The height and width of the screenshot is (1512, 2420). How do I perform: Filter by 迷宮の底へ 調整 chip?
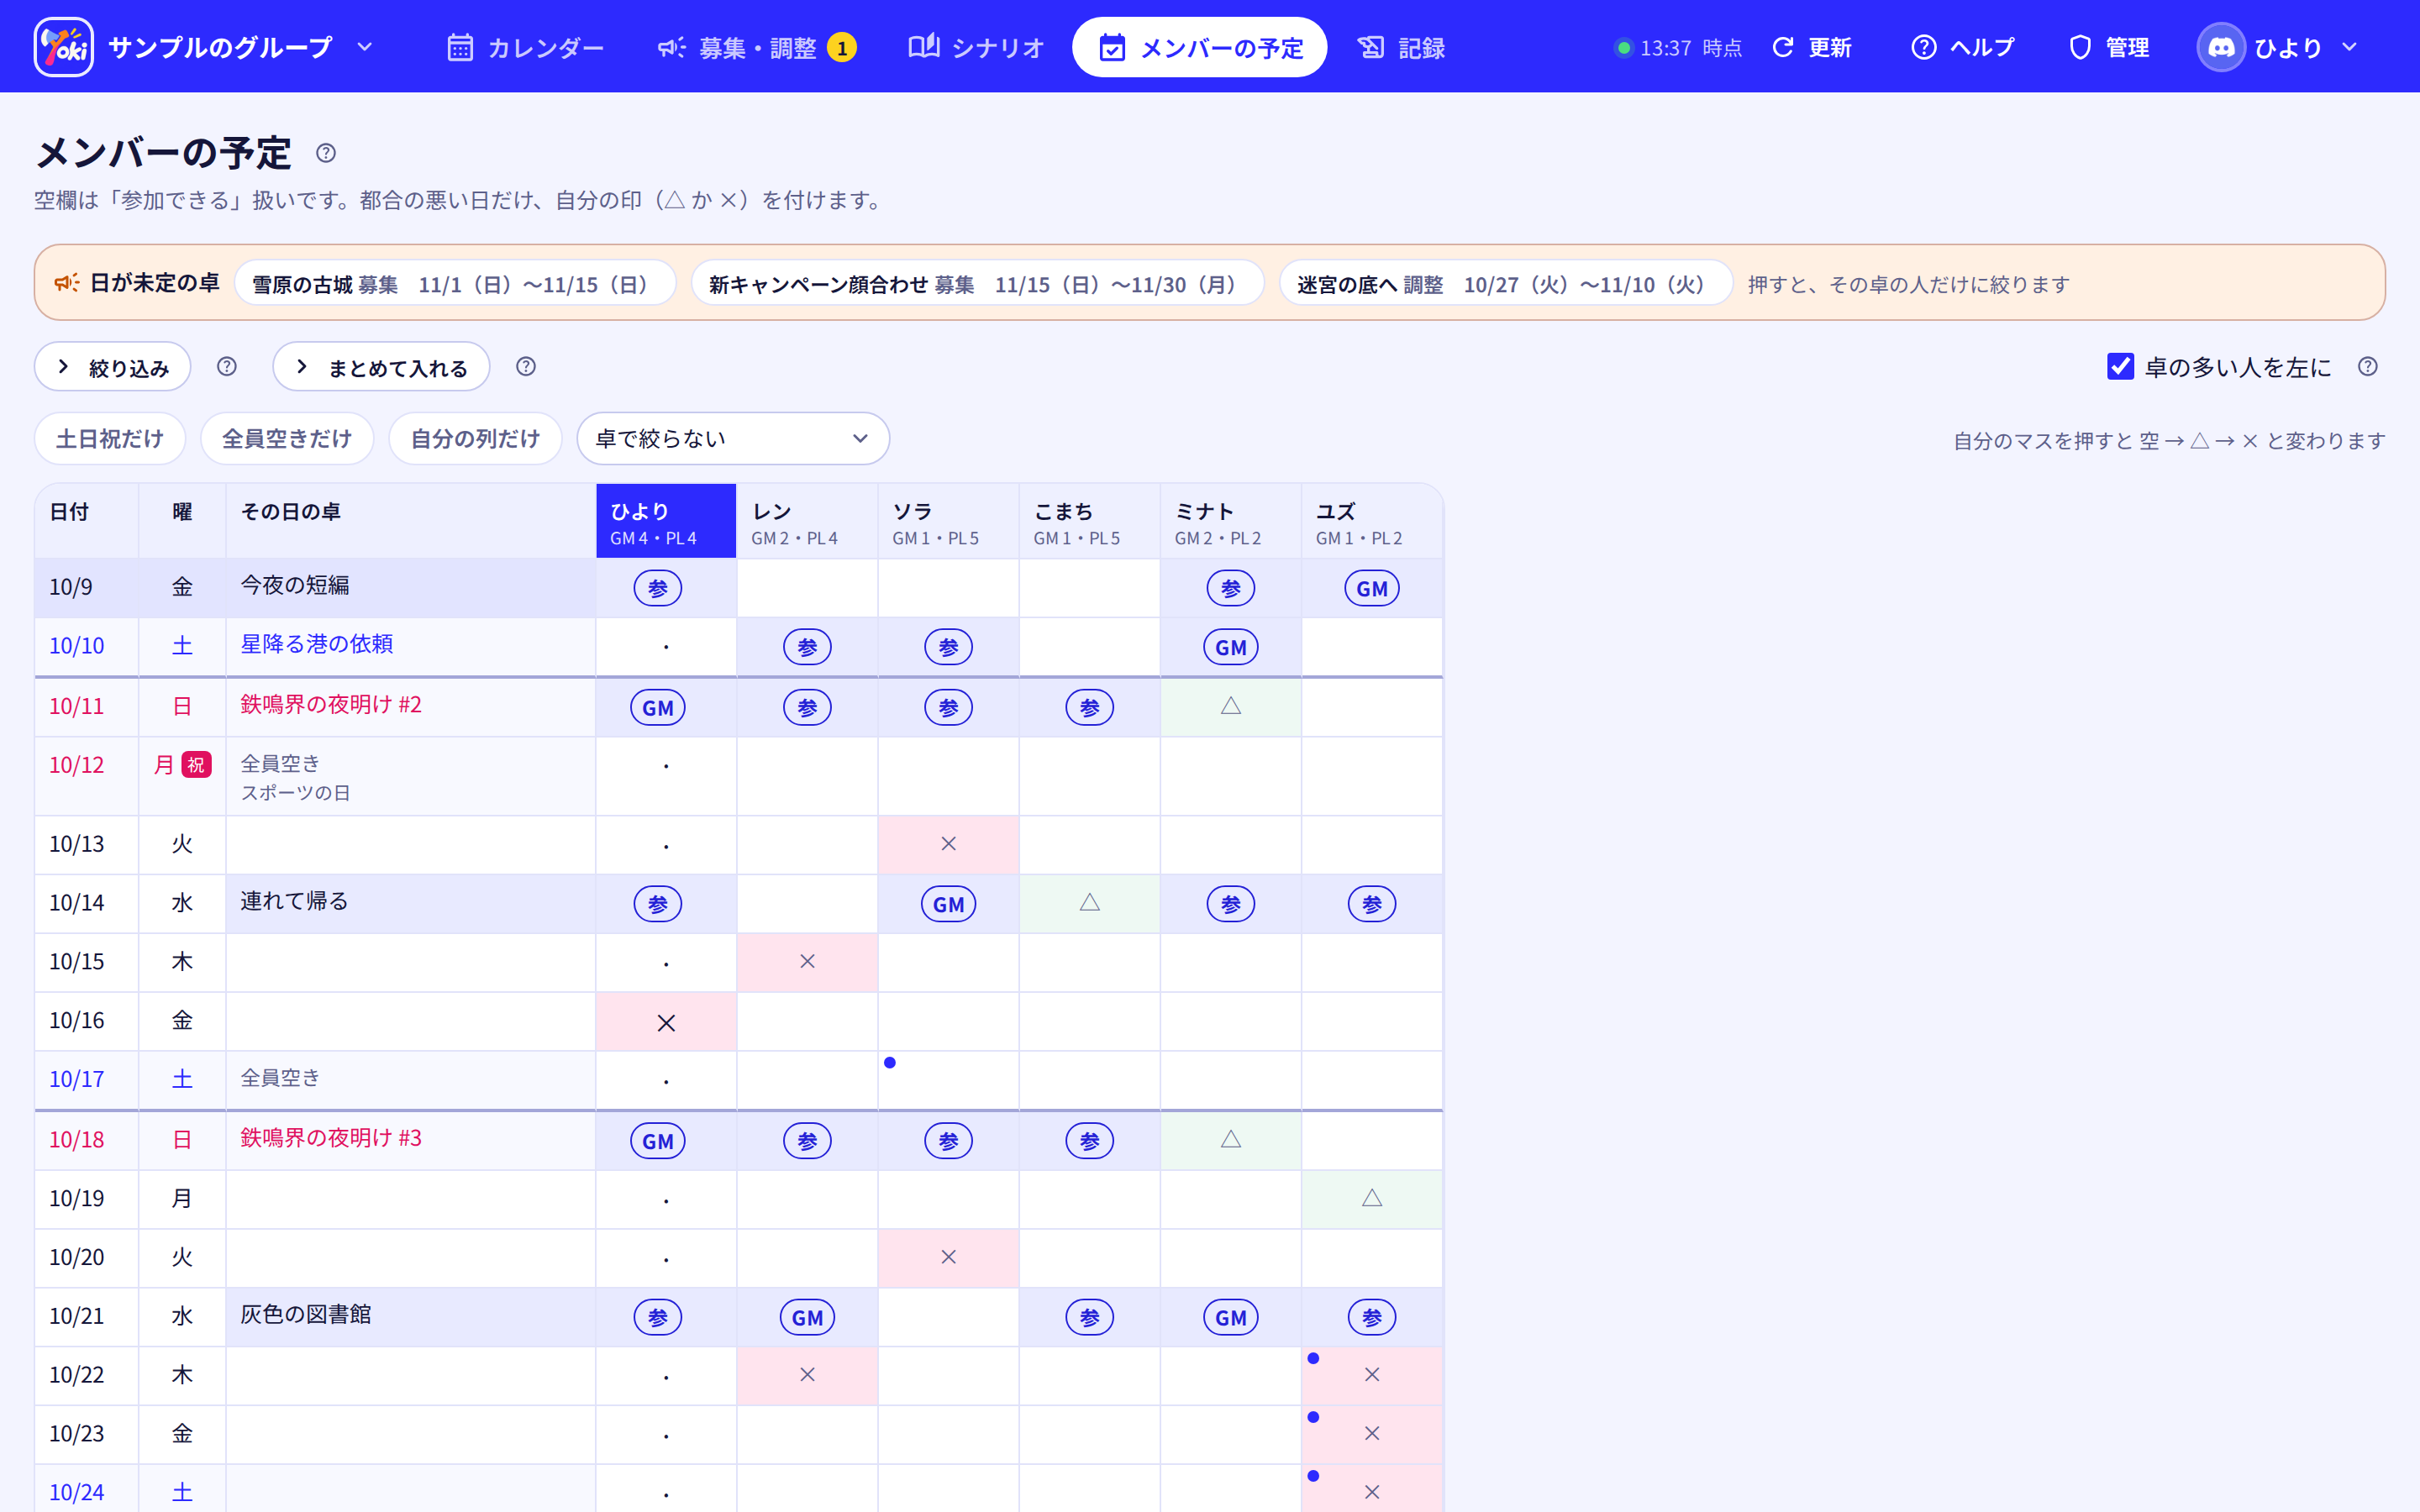tap(1505, 284)
